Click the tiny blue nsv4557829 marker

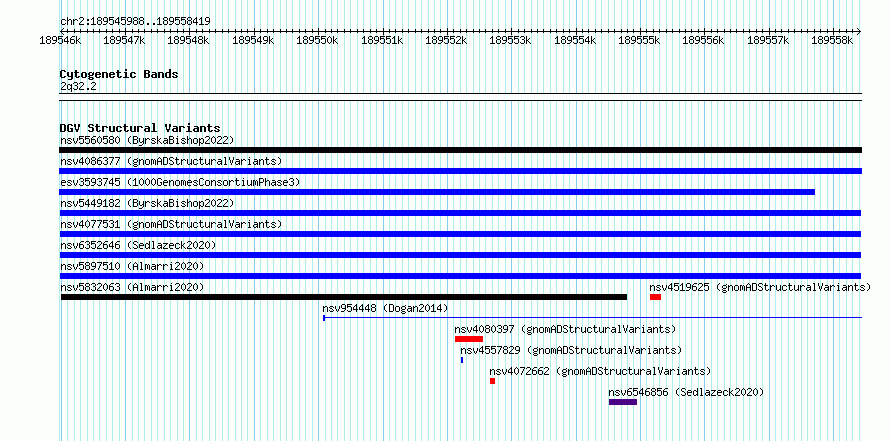[x=462, y=360]
